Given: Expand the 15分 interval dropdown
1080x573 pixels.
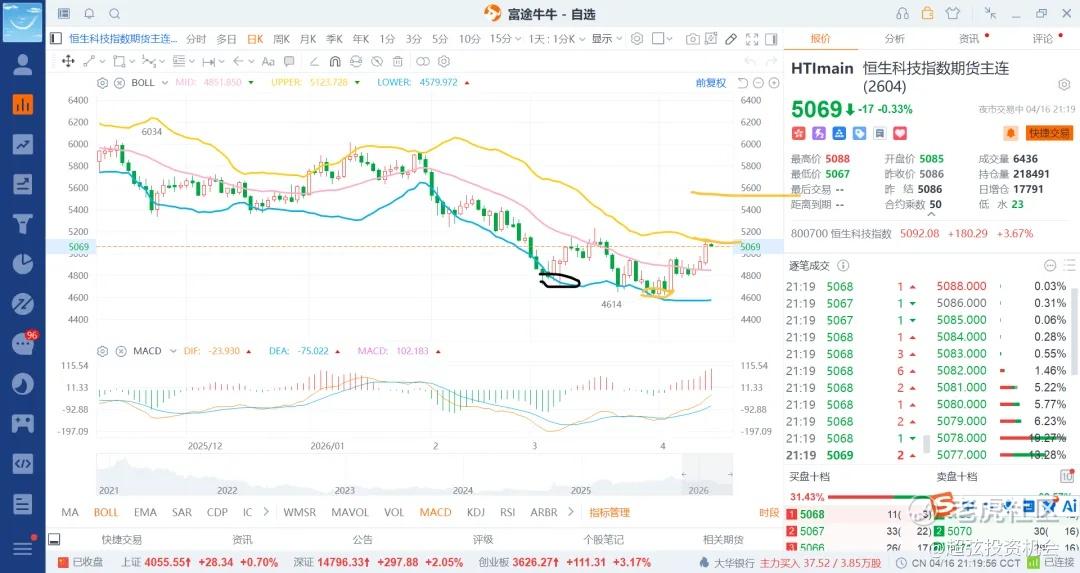Looking at the screenshot, I should point(503,39).
